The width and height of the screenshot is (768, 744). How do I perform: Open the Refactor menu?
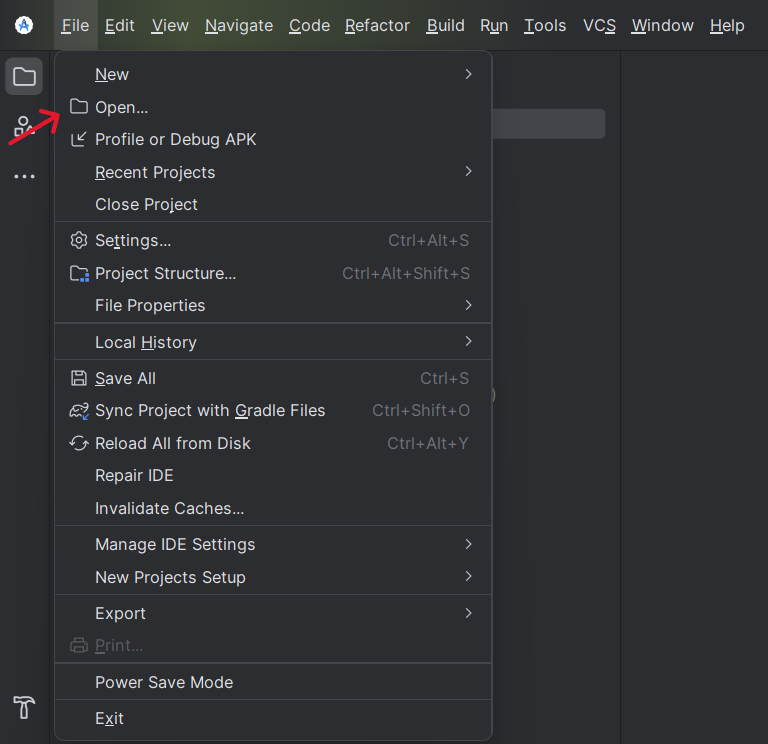[x=377, y=25]
